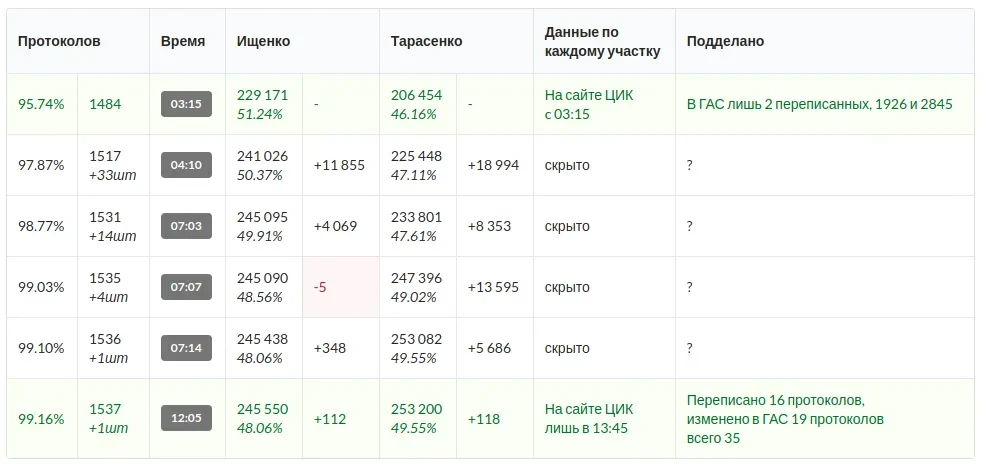Select the 07:03 time badge
The width and height of the screenshot is (984, 466).
point(186,226)
